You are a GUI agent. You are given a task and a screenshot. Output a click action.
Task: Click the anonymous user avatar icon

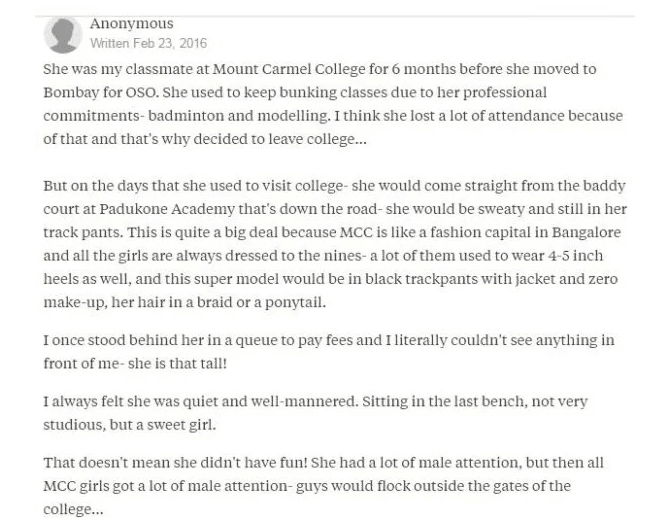coord(63,35)
